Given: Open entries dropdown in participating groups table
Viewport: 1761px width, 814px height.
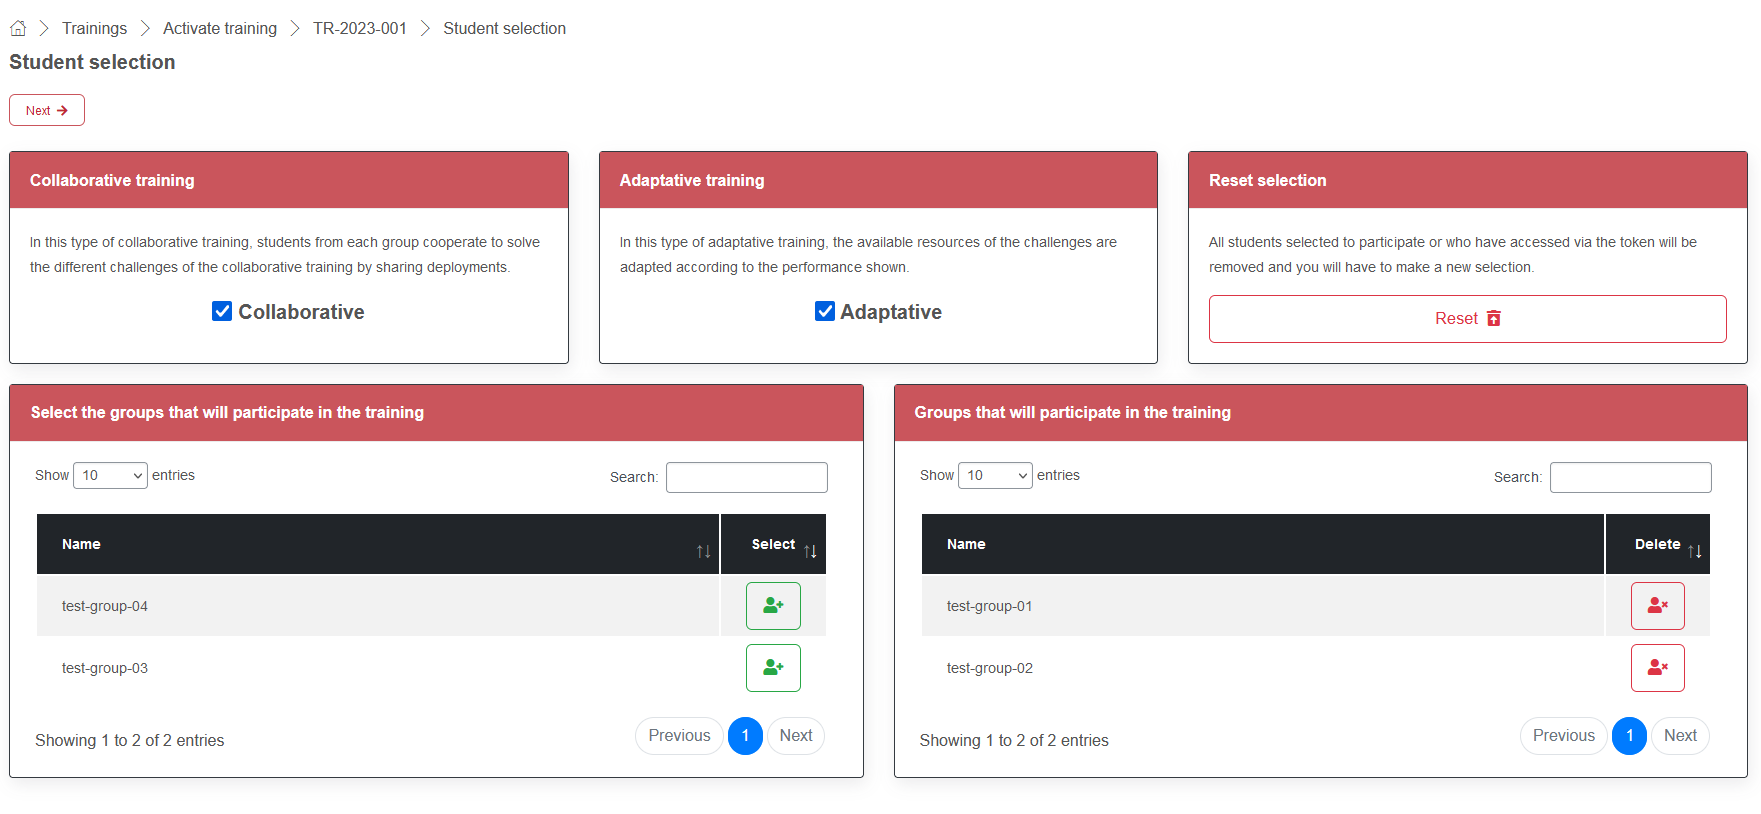Looking at the screenshot, I should click(995, 475).
